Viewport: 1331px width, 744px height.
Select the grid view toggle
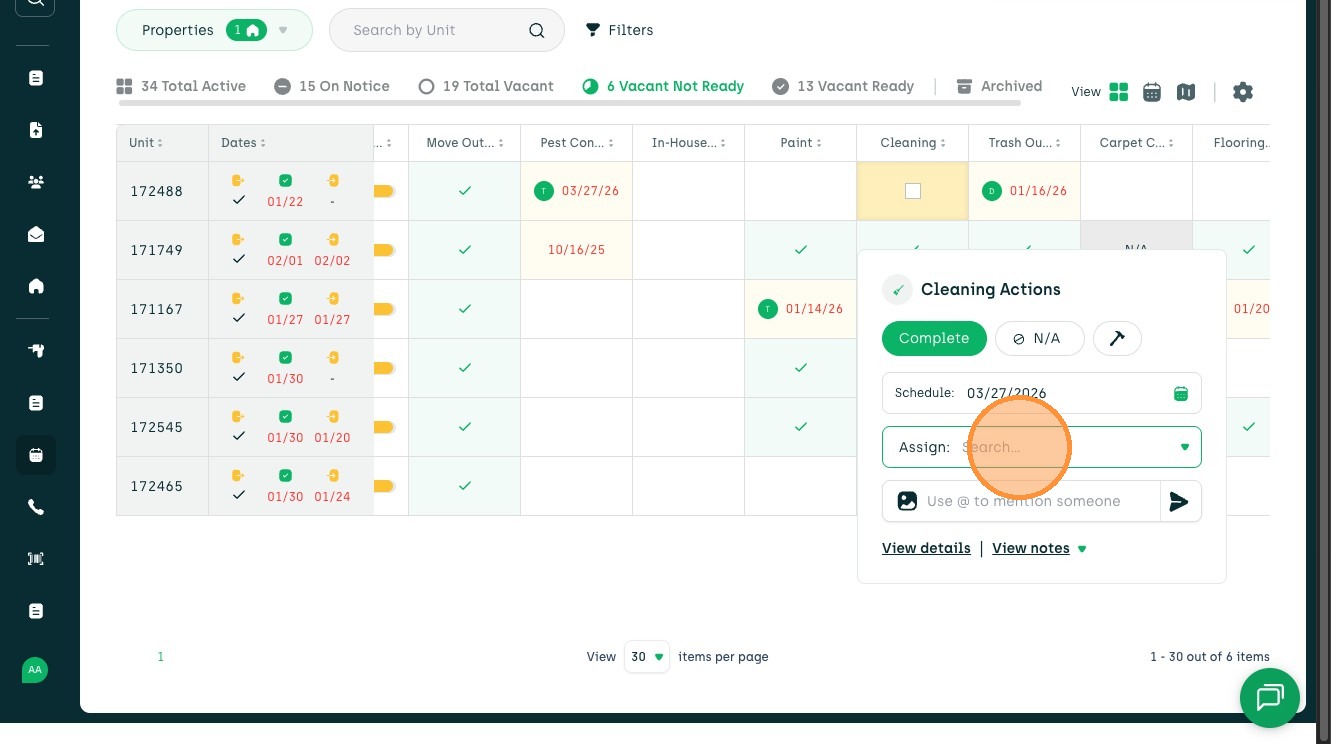(1119, 92)
